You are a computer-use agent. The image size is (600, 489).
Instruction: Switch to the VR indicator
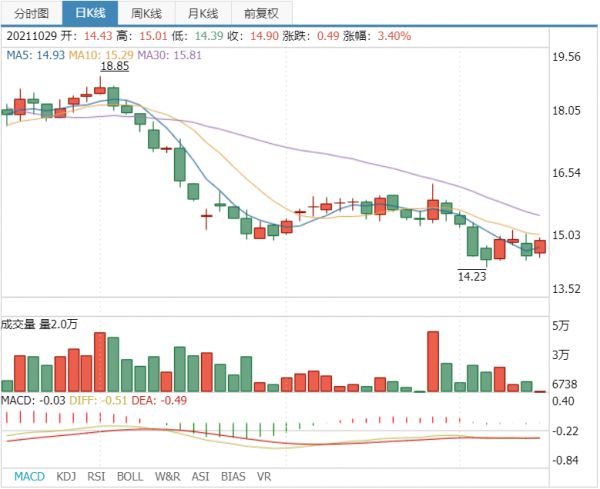click(265, 477)
